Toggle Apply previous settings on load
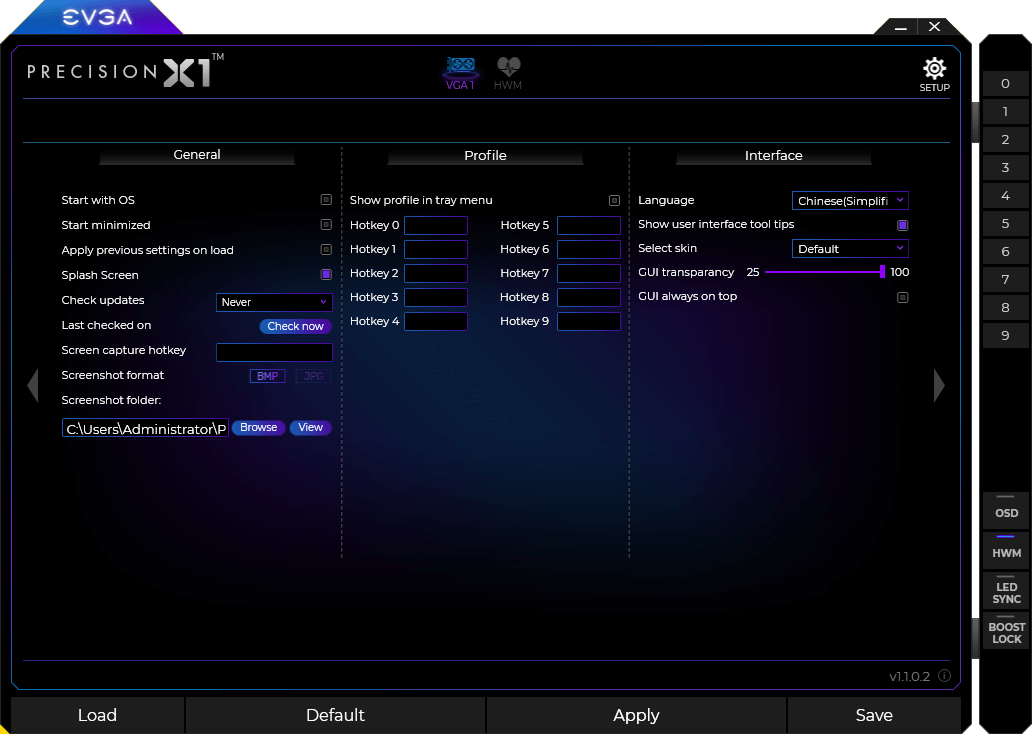Image resolution: width=1032 pixels, height=734 pixels. tap(326, 249)
